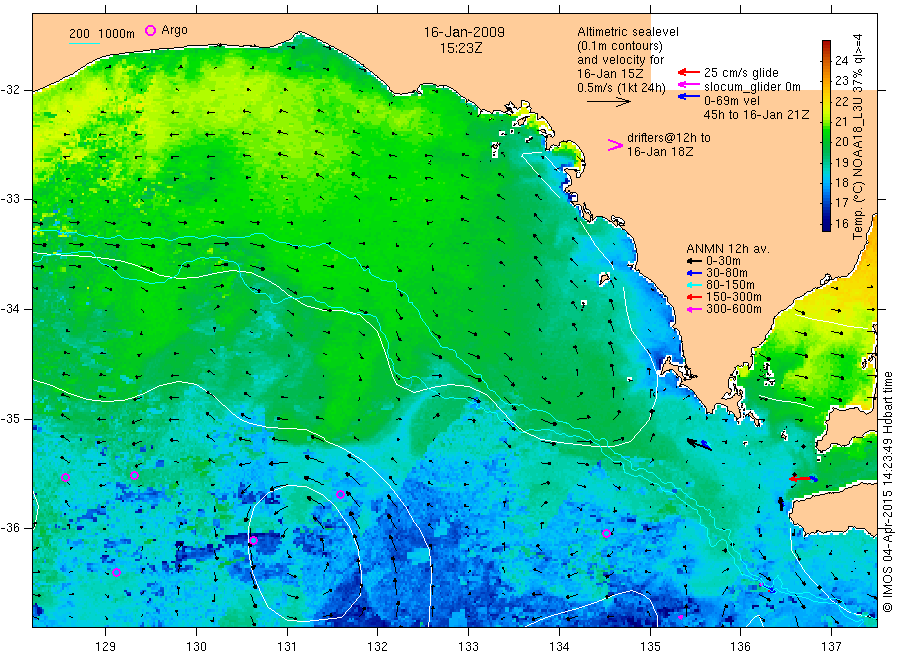900x660 pixels.
Task: Select the -35 latitude axis label
Action: (x=10, y=418)
